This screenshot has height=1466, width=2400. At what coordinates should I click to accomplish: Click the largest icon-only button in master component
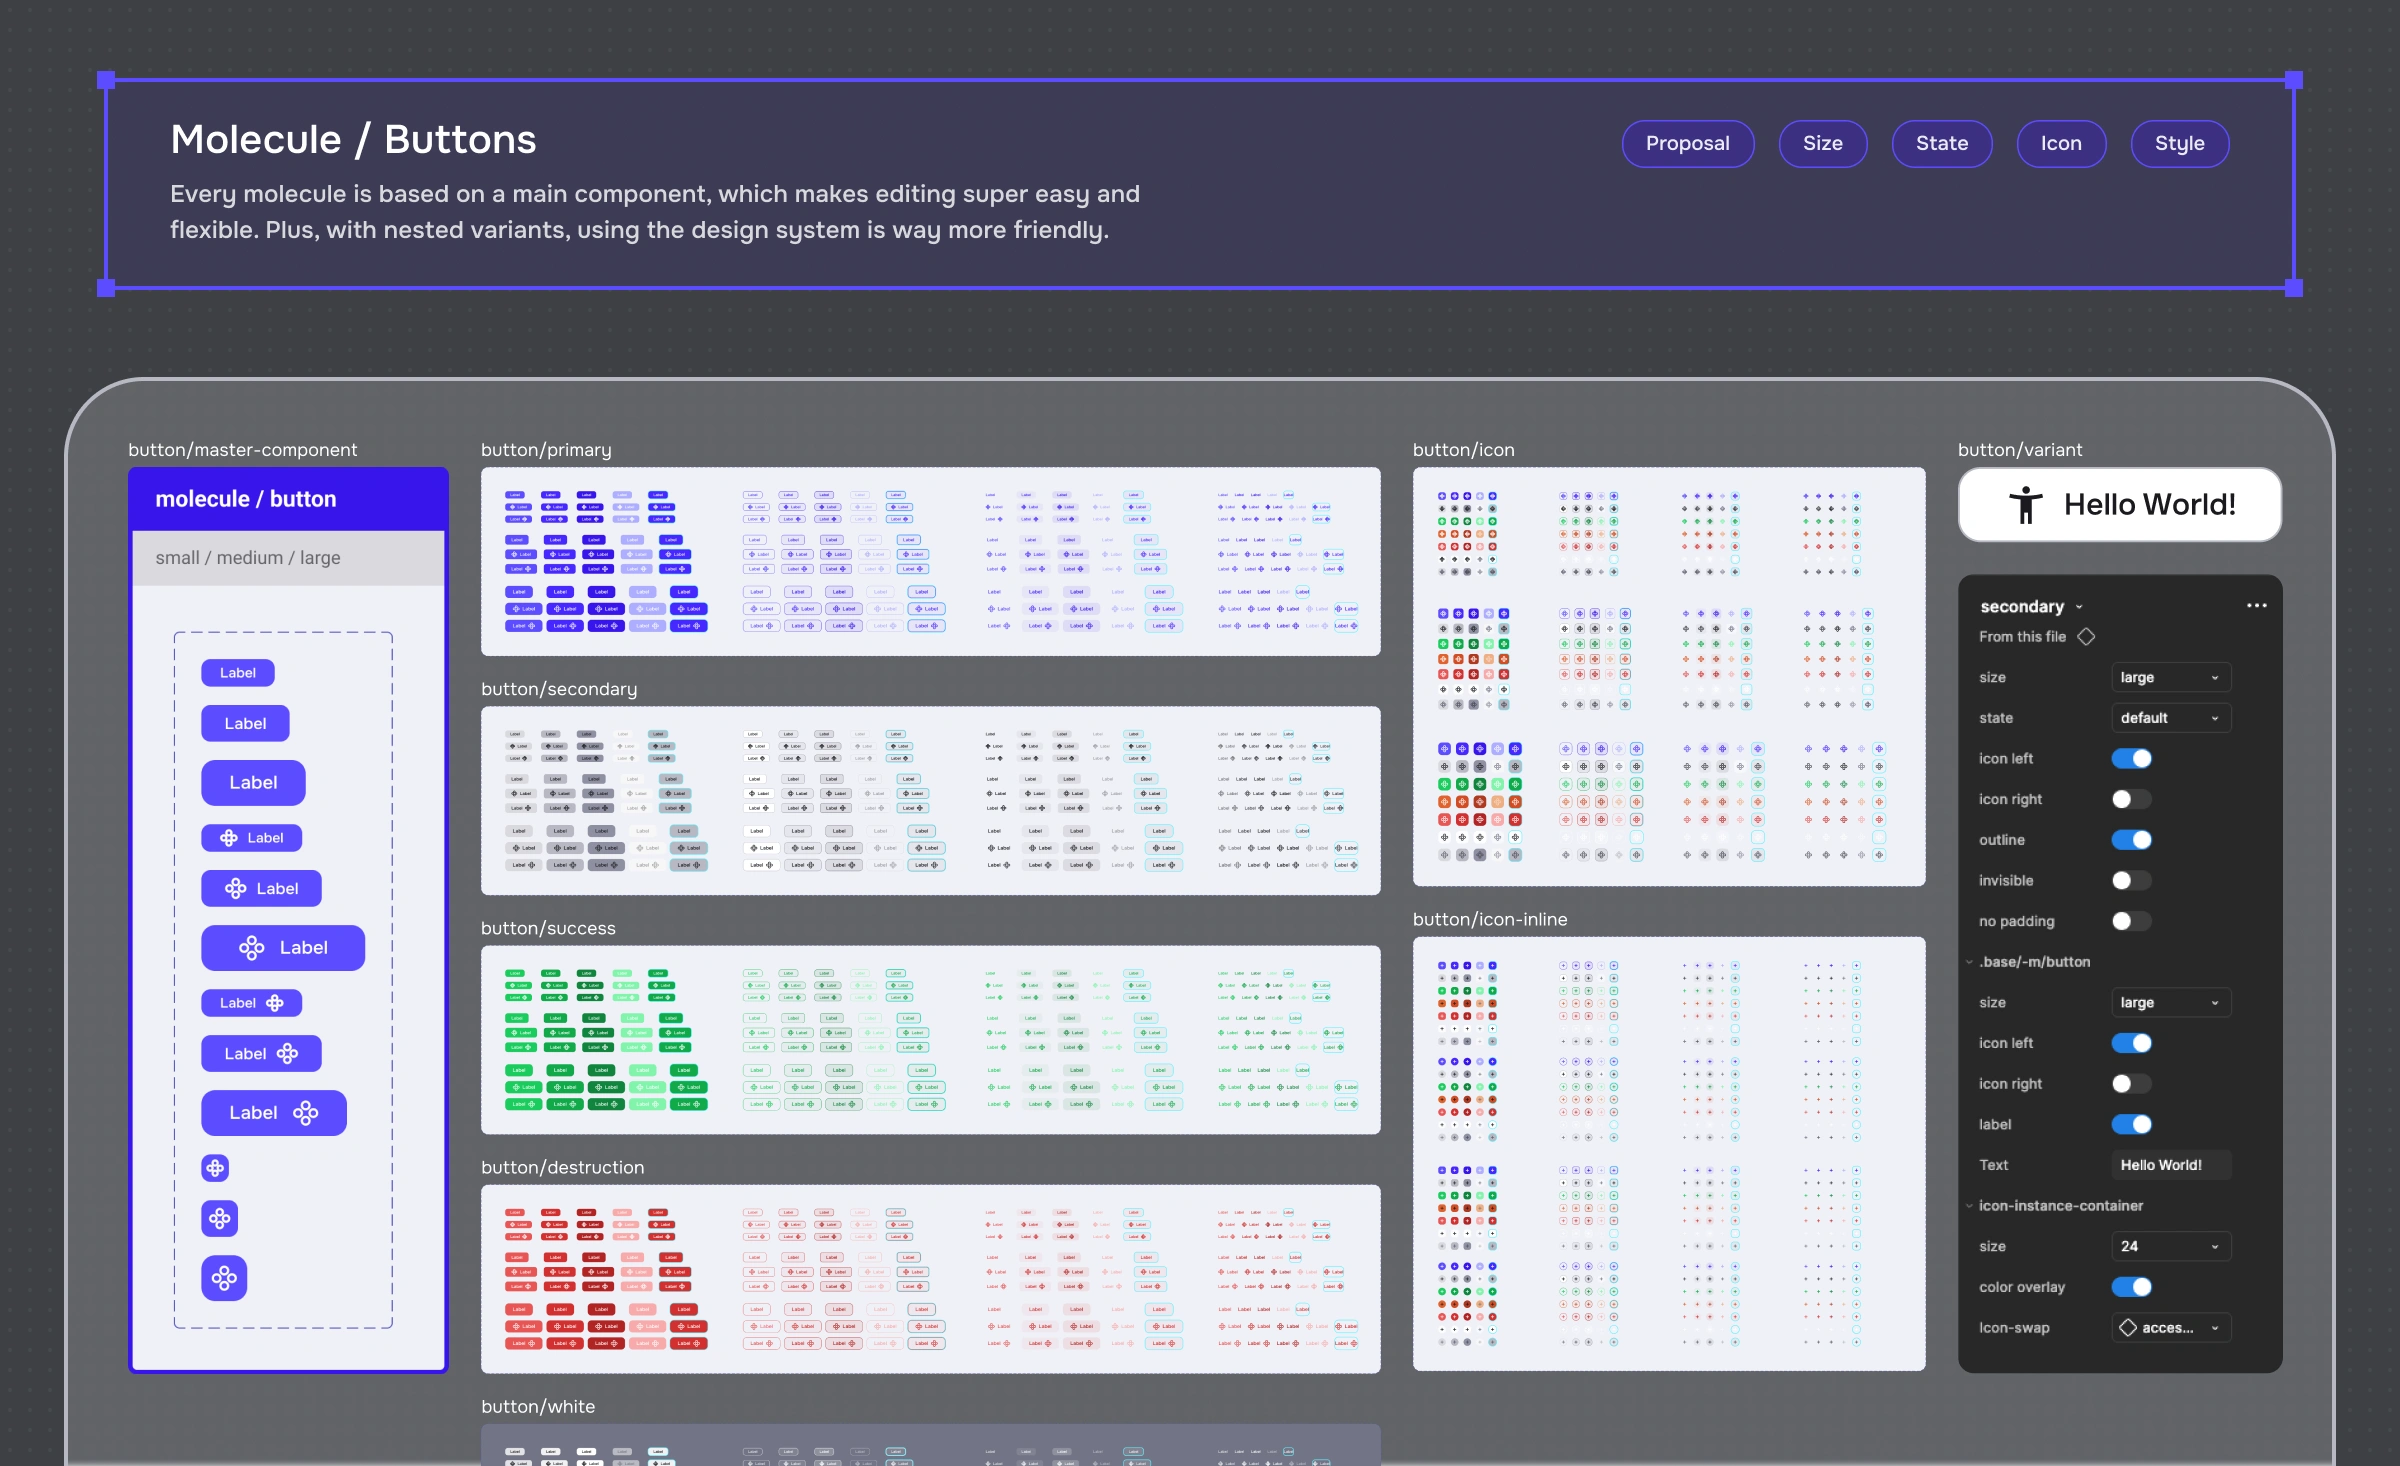coord(224,1278)
